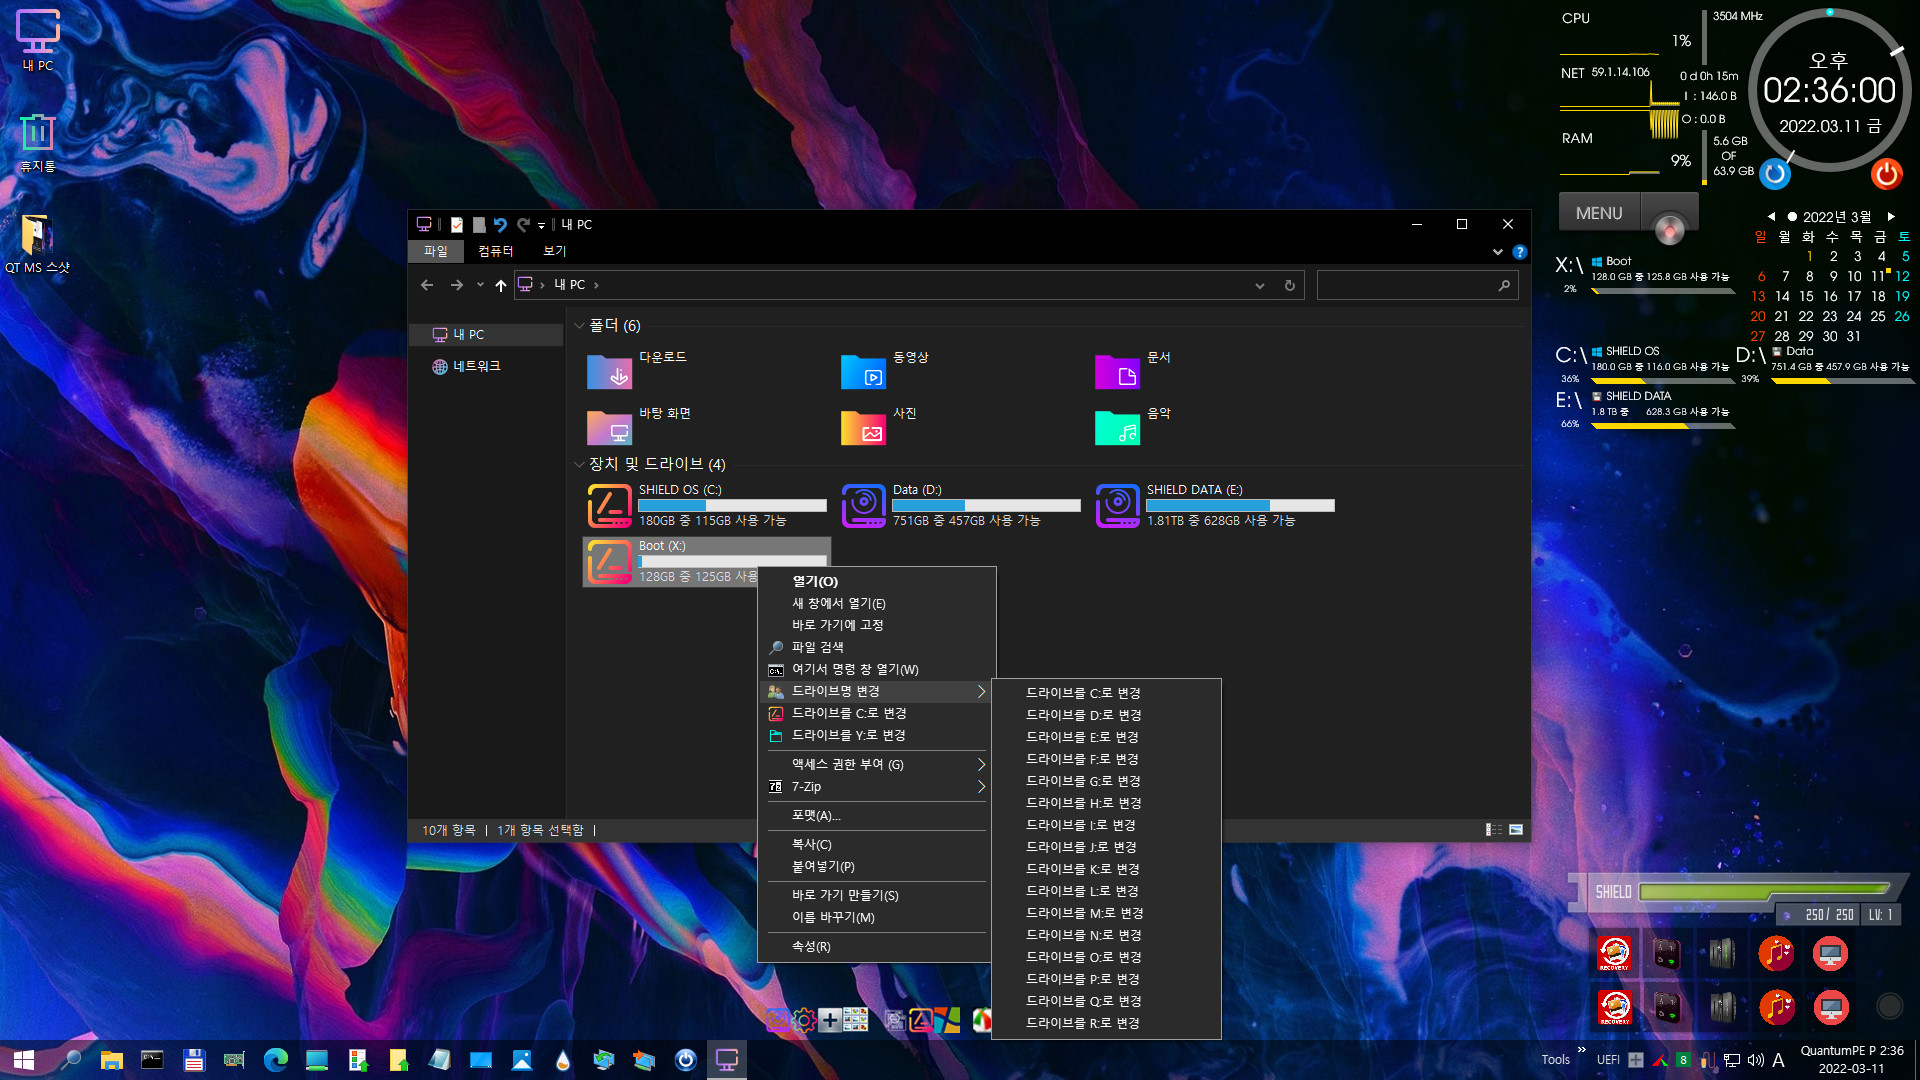Open the 컴퓨터 ribbon tab
The height and width of the screenshot is (1080, 1920).
495,251
